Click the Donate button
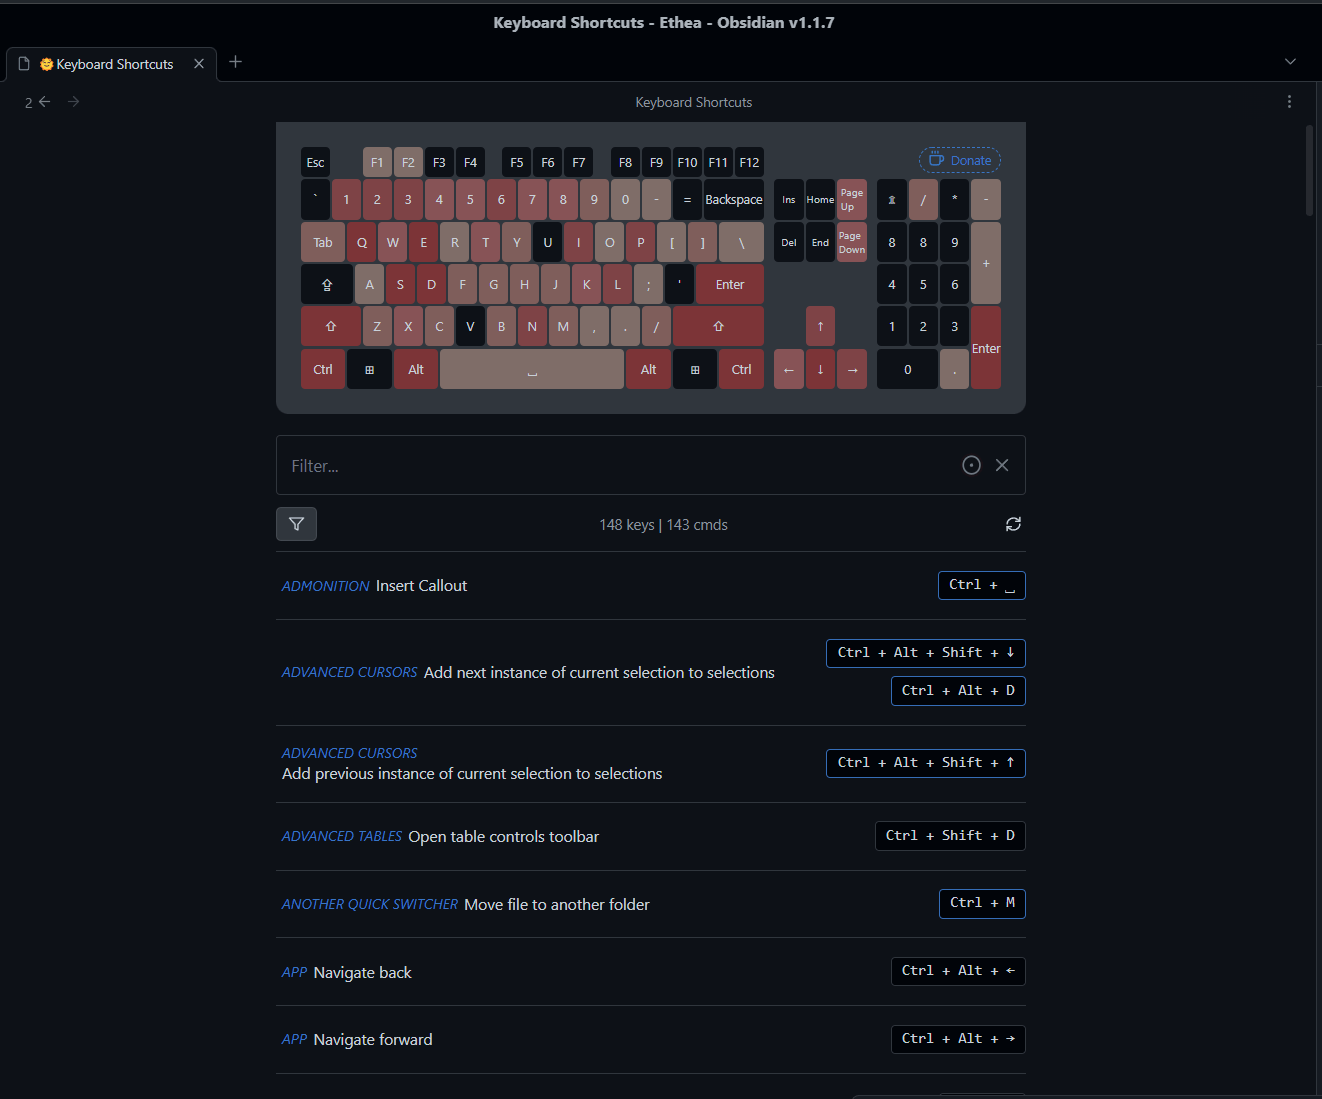 tap(960, 160)
